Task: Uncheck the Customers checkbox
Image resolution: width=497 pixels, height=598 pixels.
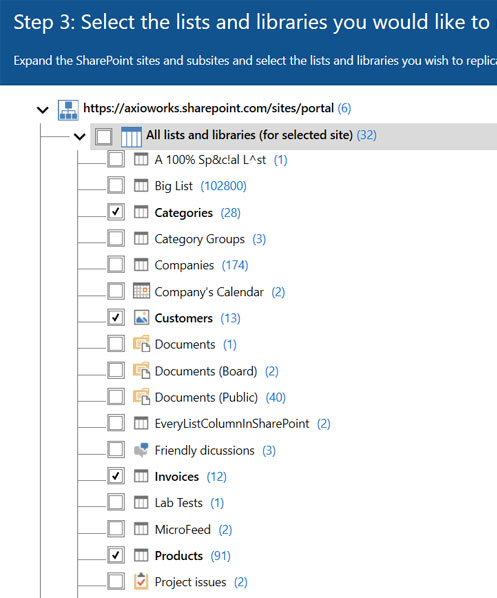Action: (116, 317)
